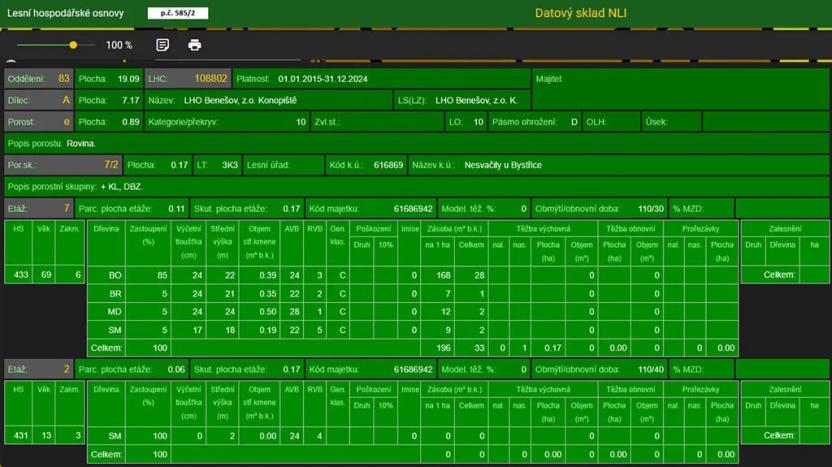Screen dimensions: 832x467
Task: Select the Etáž 2 field
Action: pos(38,368)
